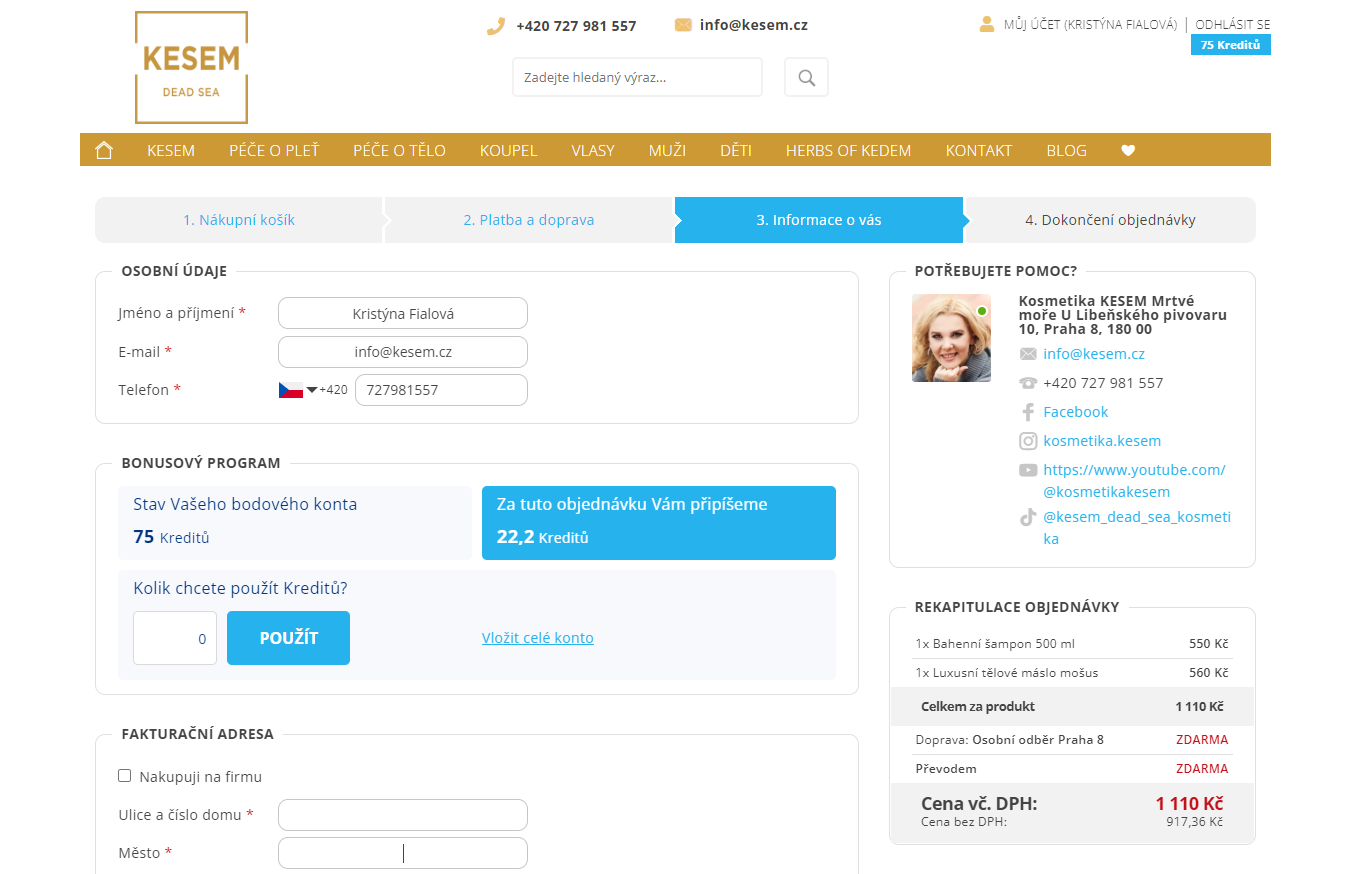Viewport: 1364px width, 874px height.
Task: Click the Osobní odběr Praha 8 delivery text
Action: (1038, 740)
